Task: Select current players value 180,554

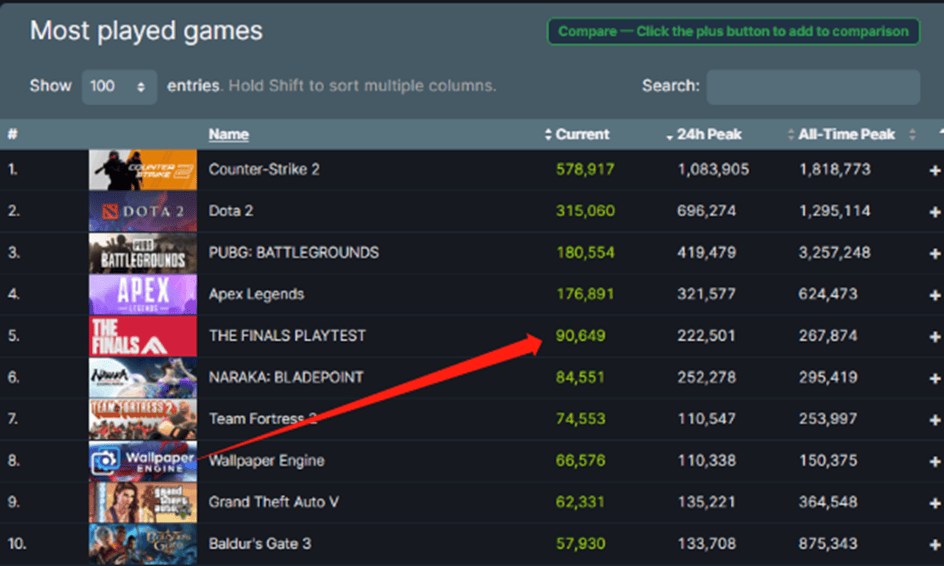Action: [x=585, y=252]
